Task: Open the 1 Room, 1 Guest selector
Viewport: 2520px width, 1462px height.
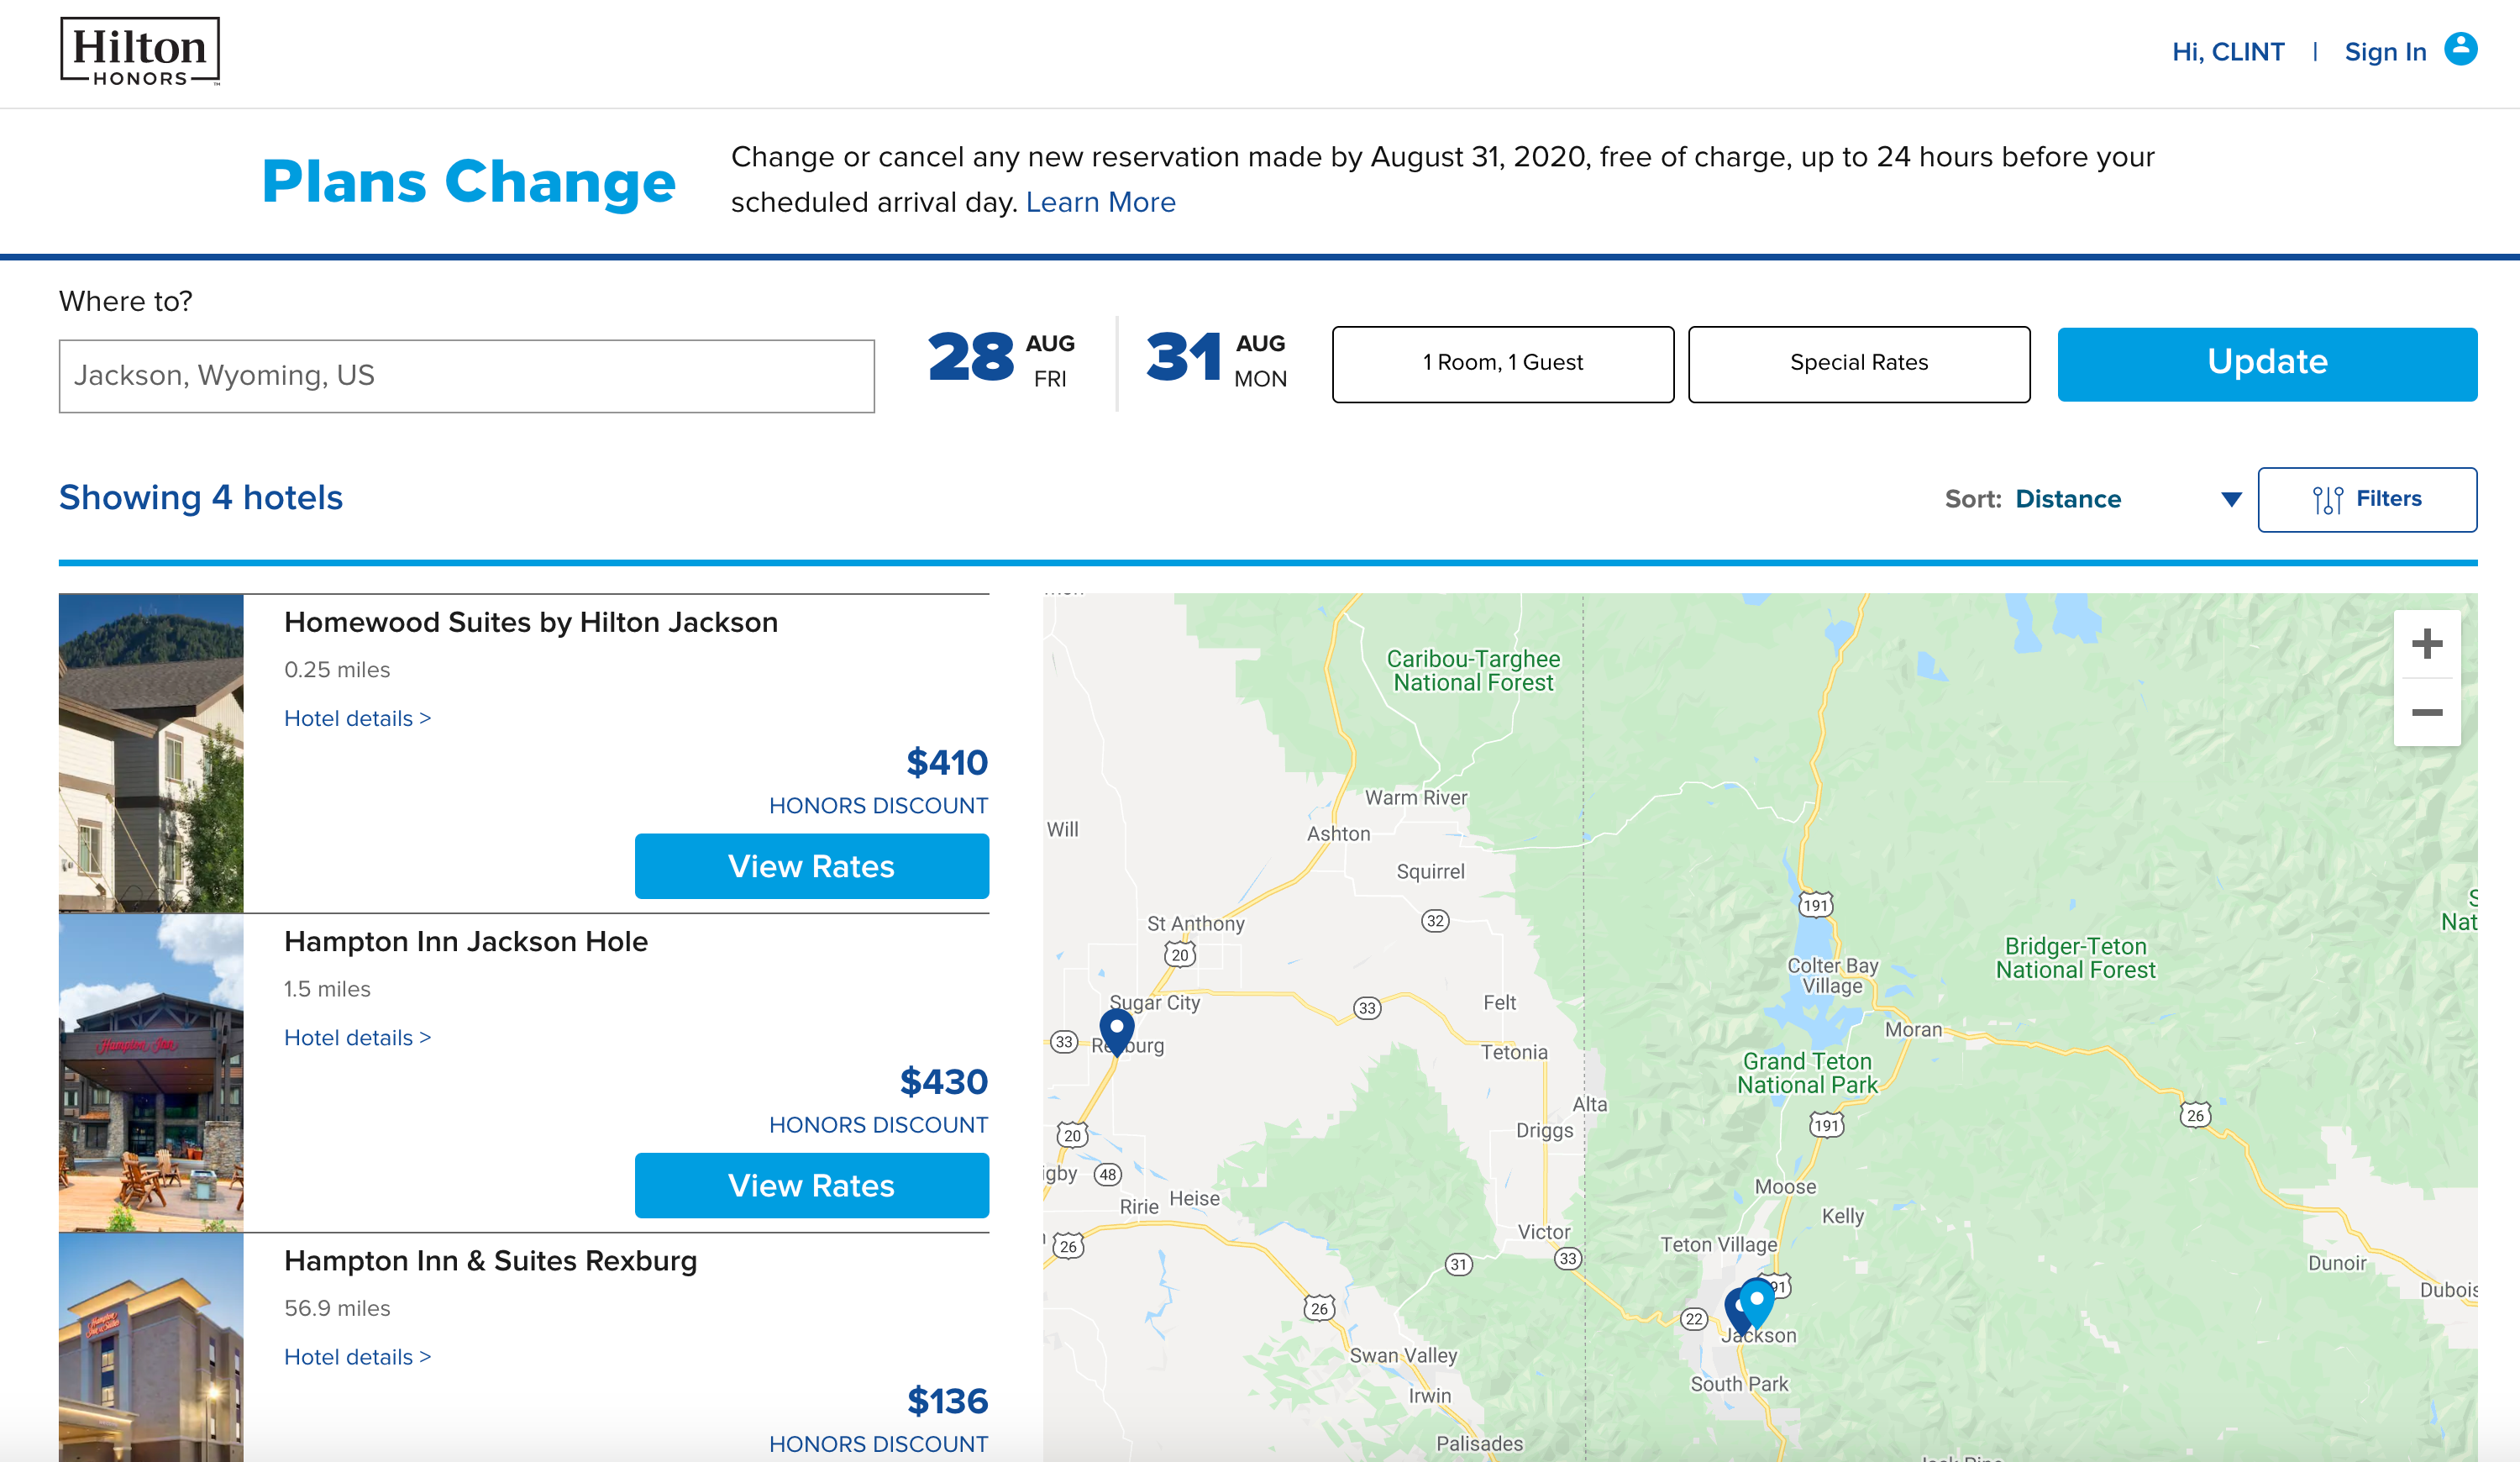Action: pos(1502,363)
